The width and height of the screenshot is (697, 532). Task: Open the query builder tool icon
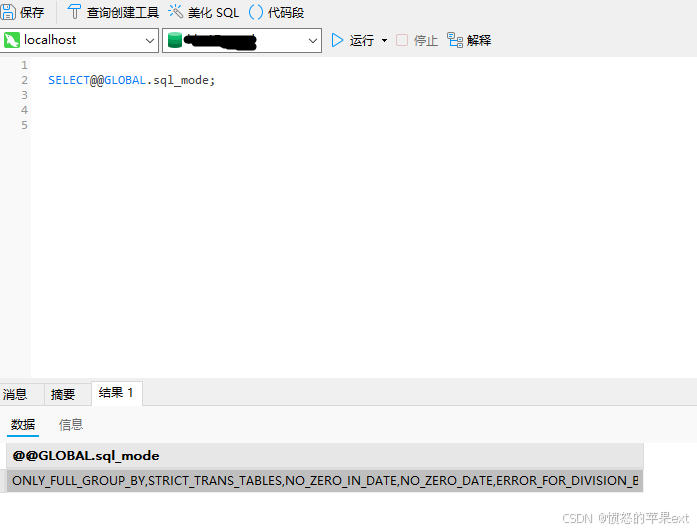74,12
